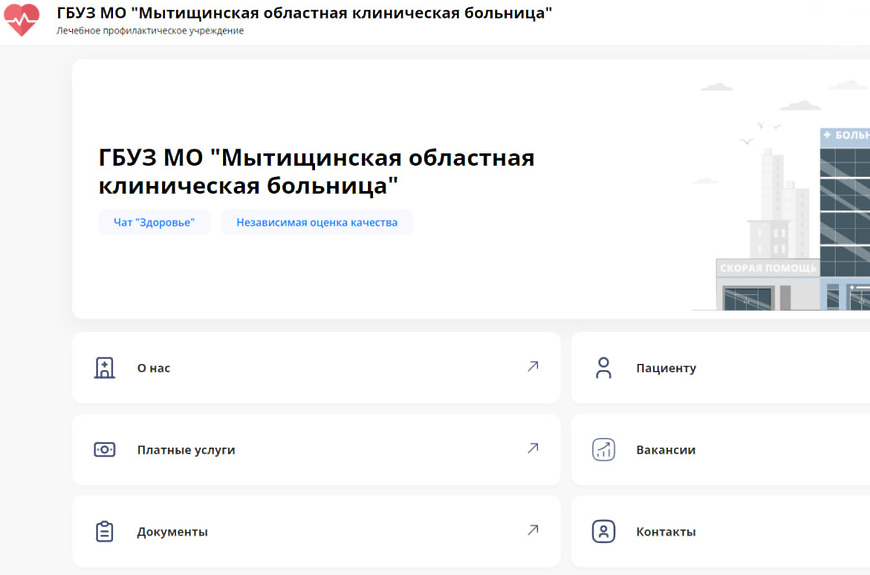Click the contact card icon beside Контакты
Image resolution: width=870 pixels, height=575 pixels.
click(x=603, y=532)
